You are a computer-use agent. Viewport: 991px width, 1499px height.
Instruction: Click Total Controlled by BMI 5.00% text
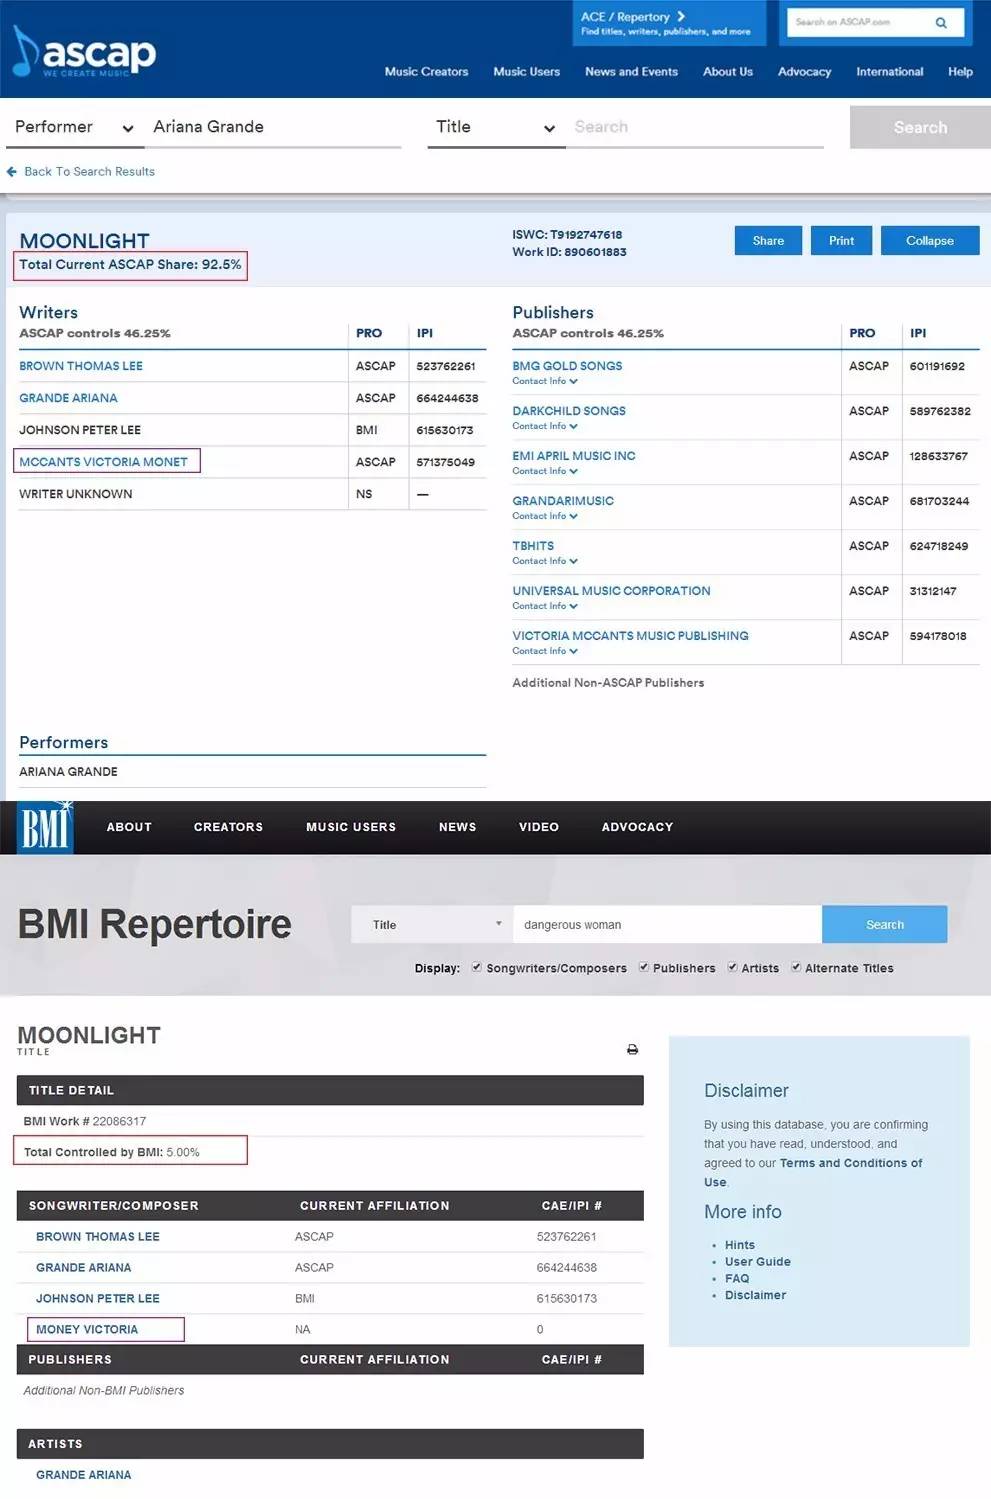111,1152
